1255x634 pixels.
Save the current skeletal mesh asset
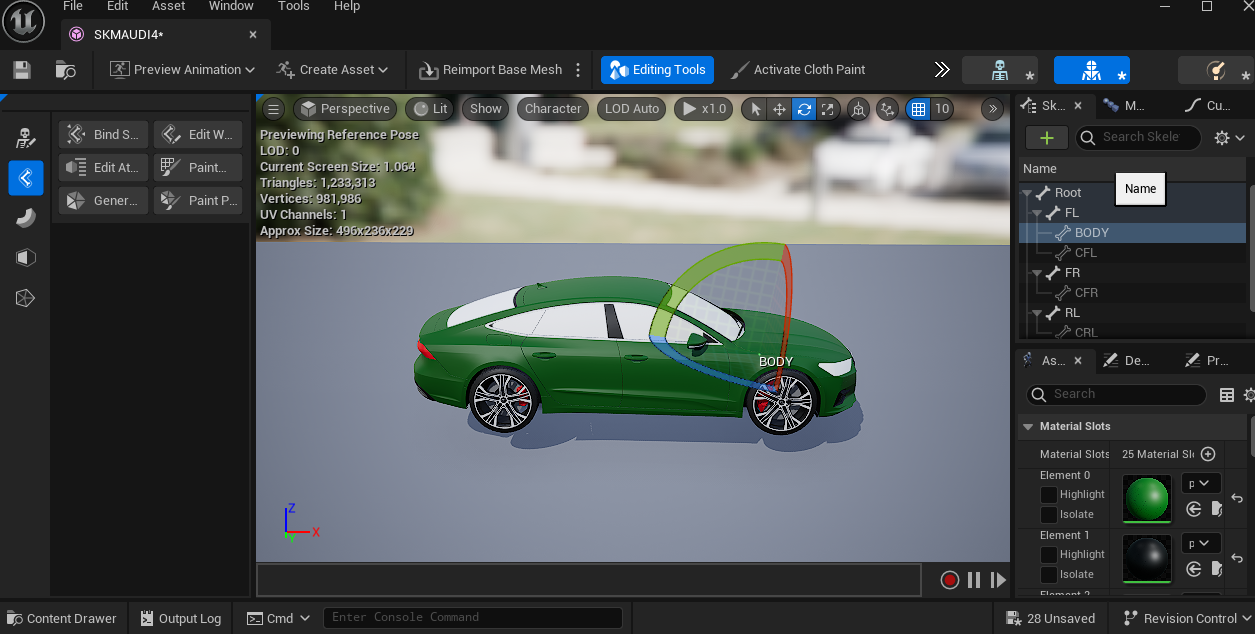pyautogui.click(x=22, y=70)
